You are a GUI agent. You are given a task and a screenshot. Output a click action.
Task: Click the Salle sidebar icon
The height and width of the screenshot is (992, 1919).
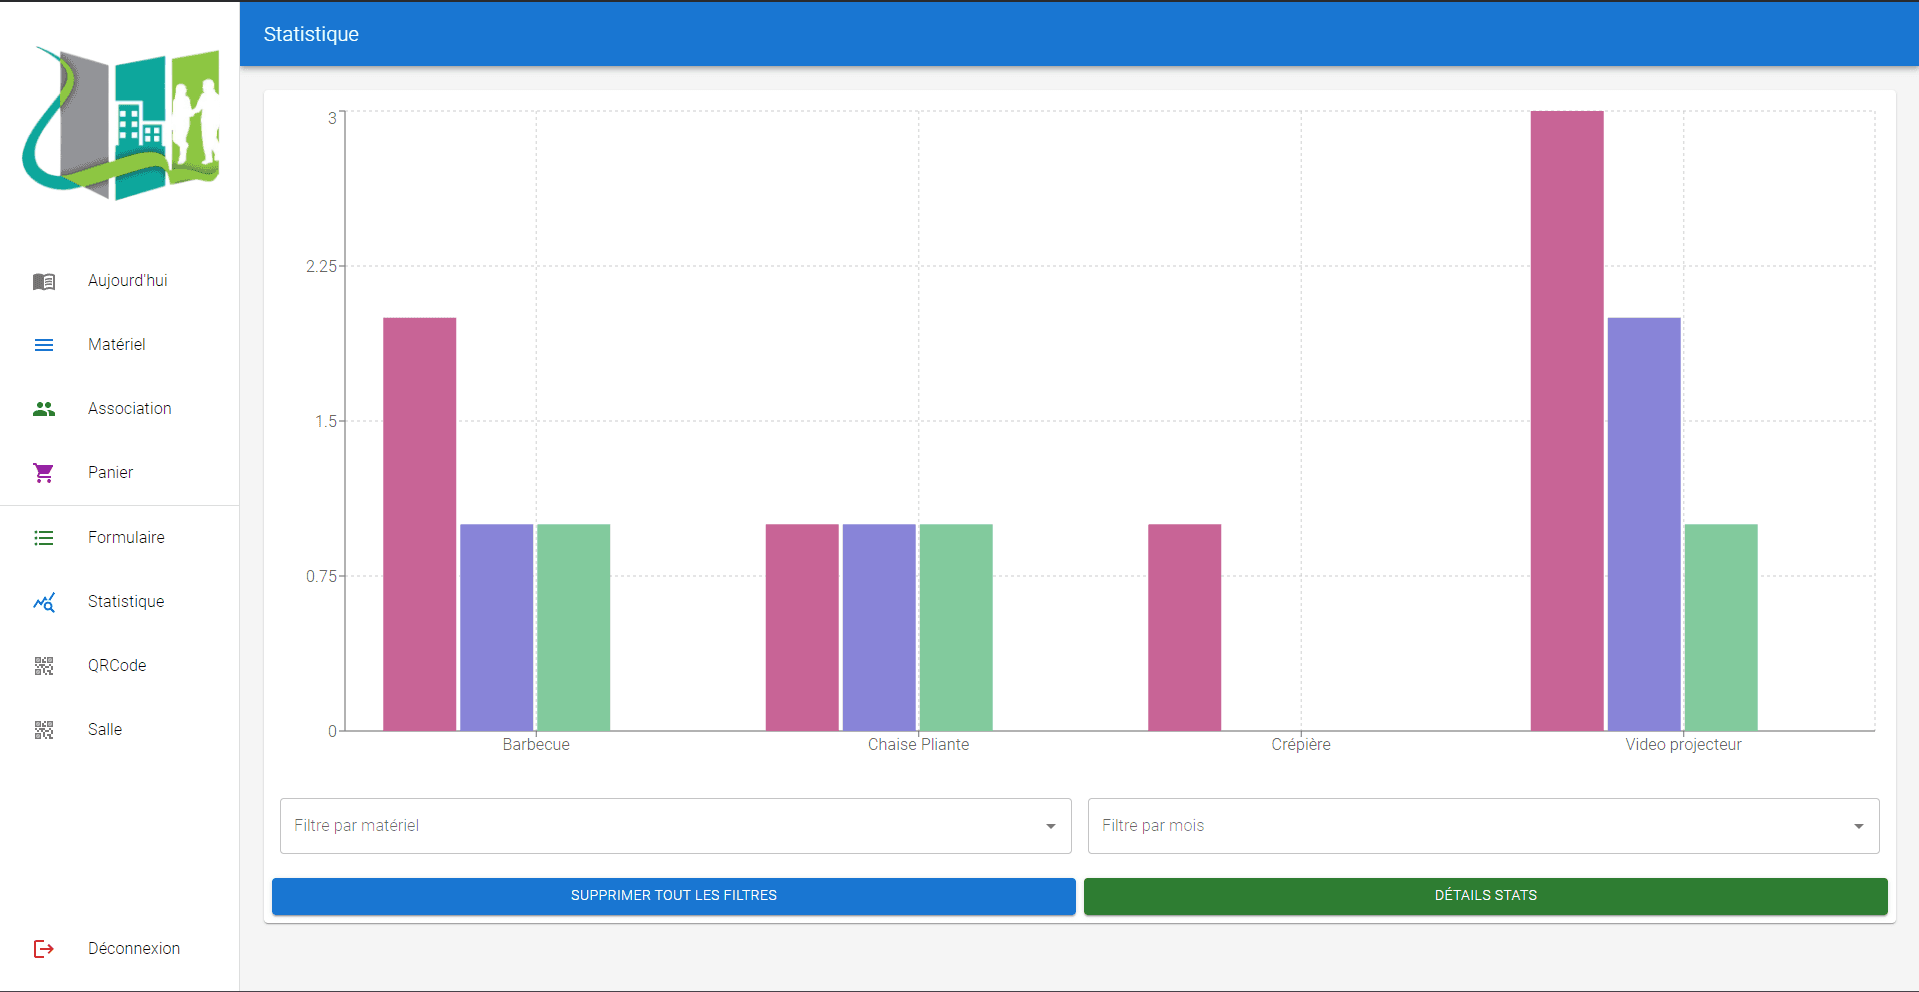tap(44, 730)
